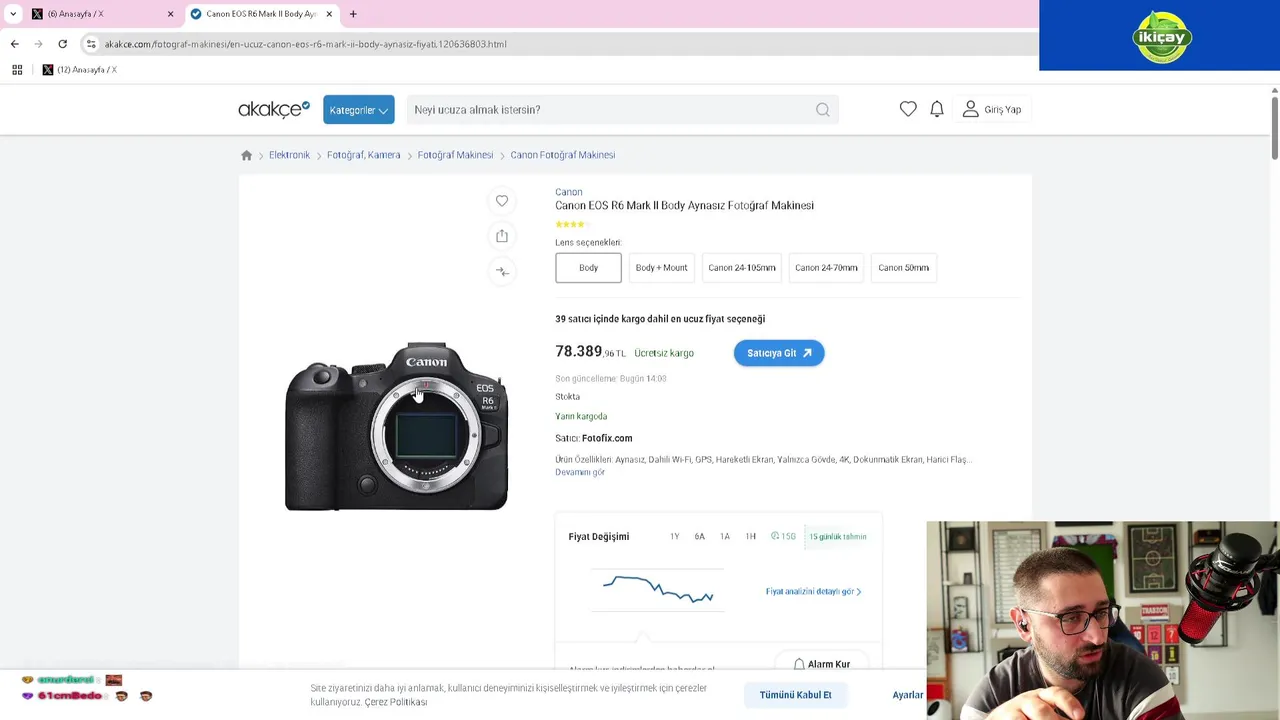This screenshot has height=720, width=1280.
Task: Accept all cookies with Tümünü Kabul Et
Action: point(795,695)
